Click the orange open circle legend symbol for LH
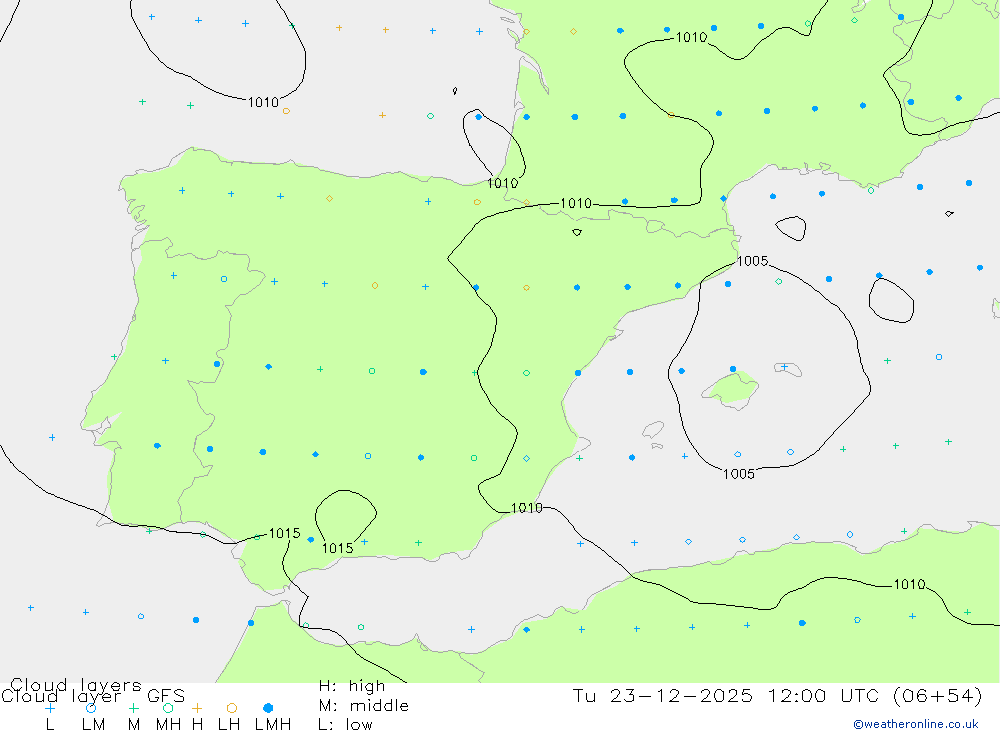Viewport: 1000px width, 733px height. pyautogui.click(x=232, y=708)
